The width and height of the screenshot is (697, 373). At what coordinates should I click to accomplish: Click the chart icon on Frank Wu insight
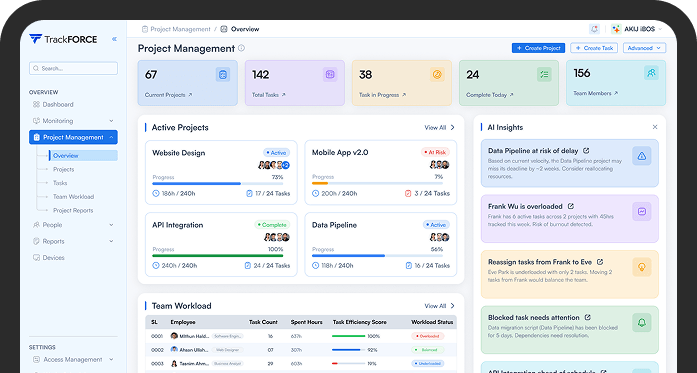click(641, 212)
